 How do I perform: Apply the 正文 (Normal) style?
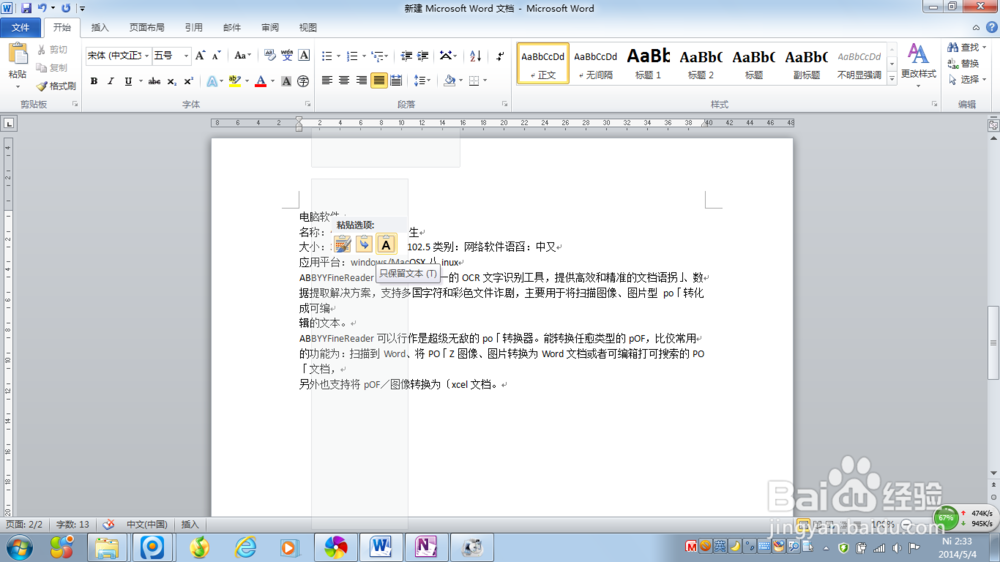(x=543, y=63)
